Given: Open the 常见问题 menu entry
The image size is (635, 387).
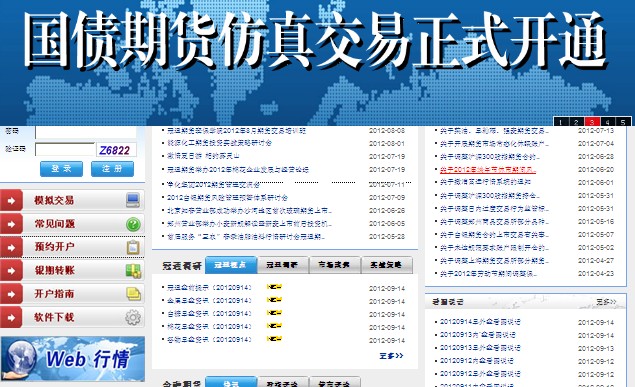Looking at the screenshot, I should pos(72,224).
